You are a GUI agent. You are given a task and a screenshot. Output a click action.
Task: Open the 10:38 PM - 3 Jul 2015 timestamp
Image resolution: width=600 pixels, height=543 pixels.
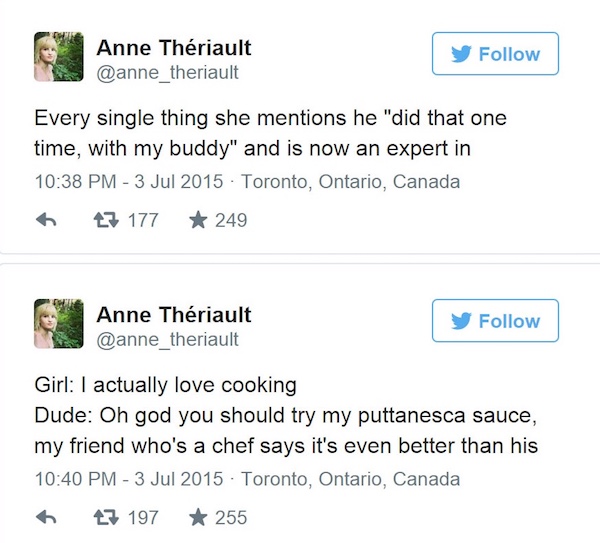(129, 181)
